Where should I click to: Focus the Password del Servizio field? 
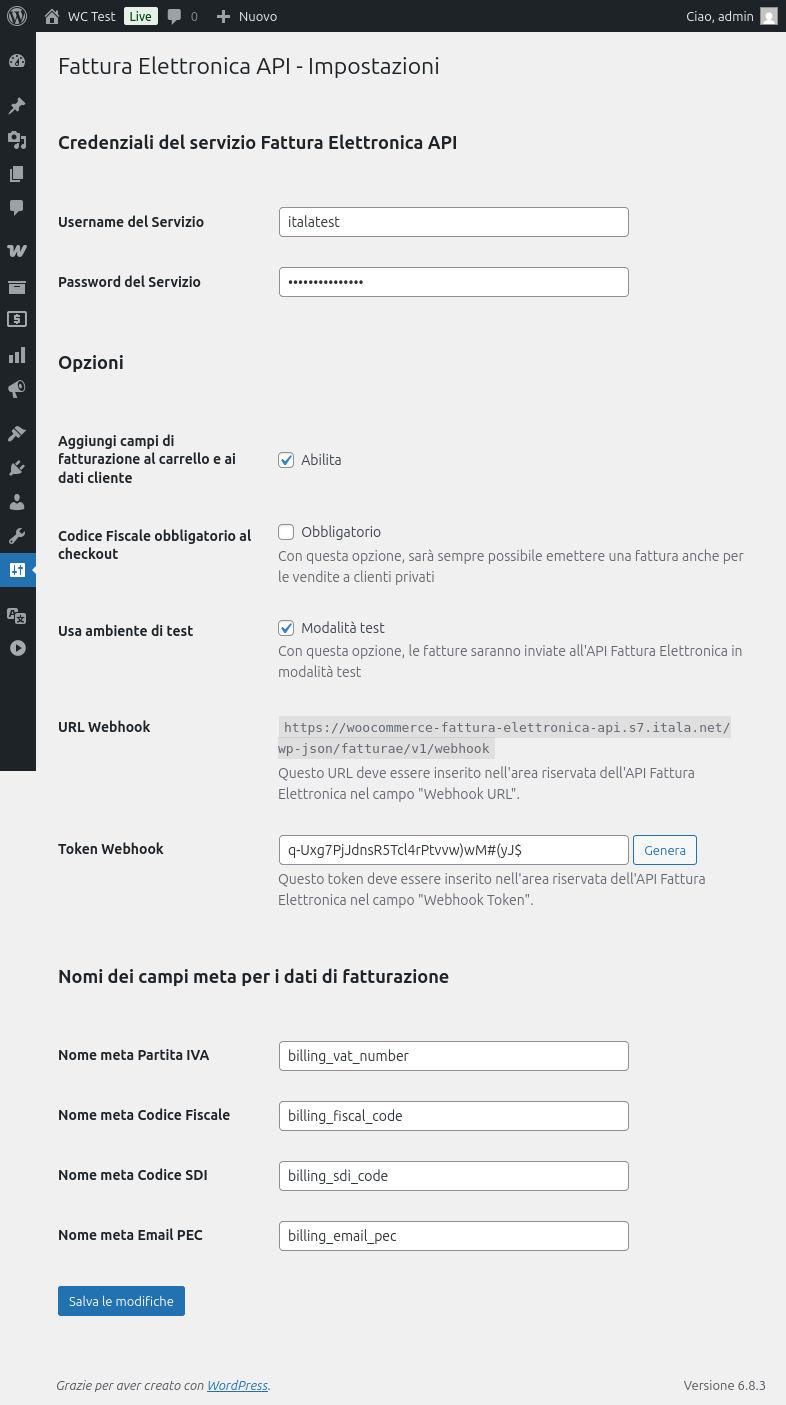point(453,282)
